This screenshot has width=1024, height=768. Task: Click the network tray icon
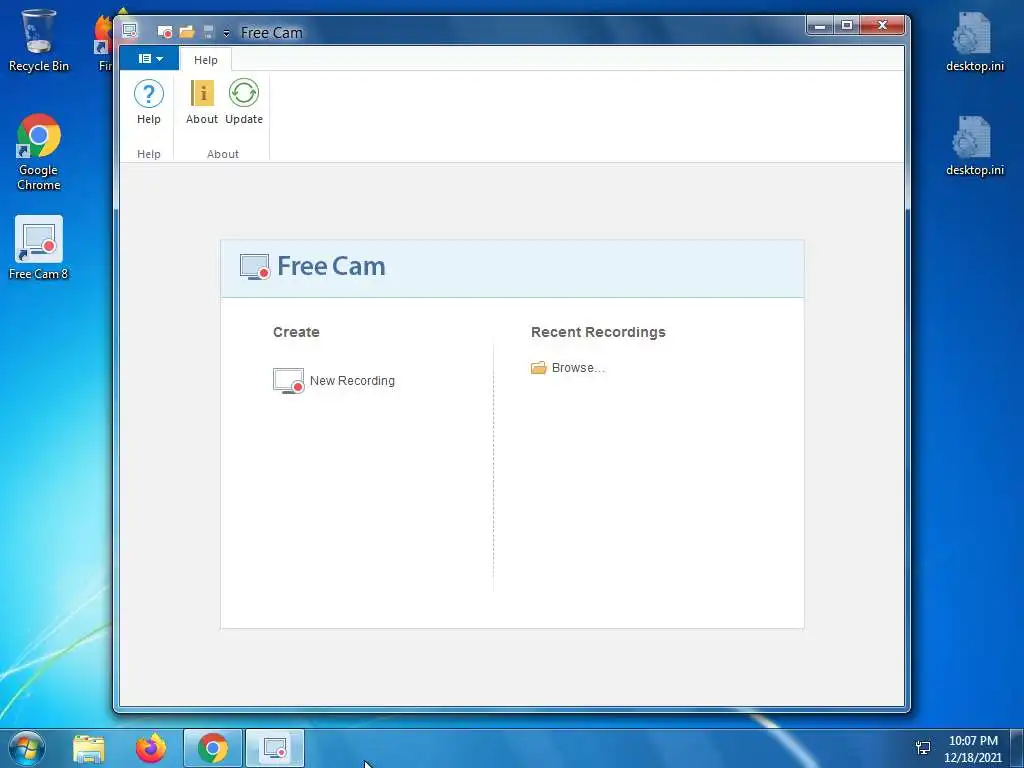[x=923, y=748]
